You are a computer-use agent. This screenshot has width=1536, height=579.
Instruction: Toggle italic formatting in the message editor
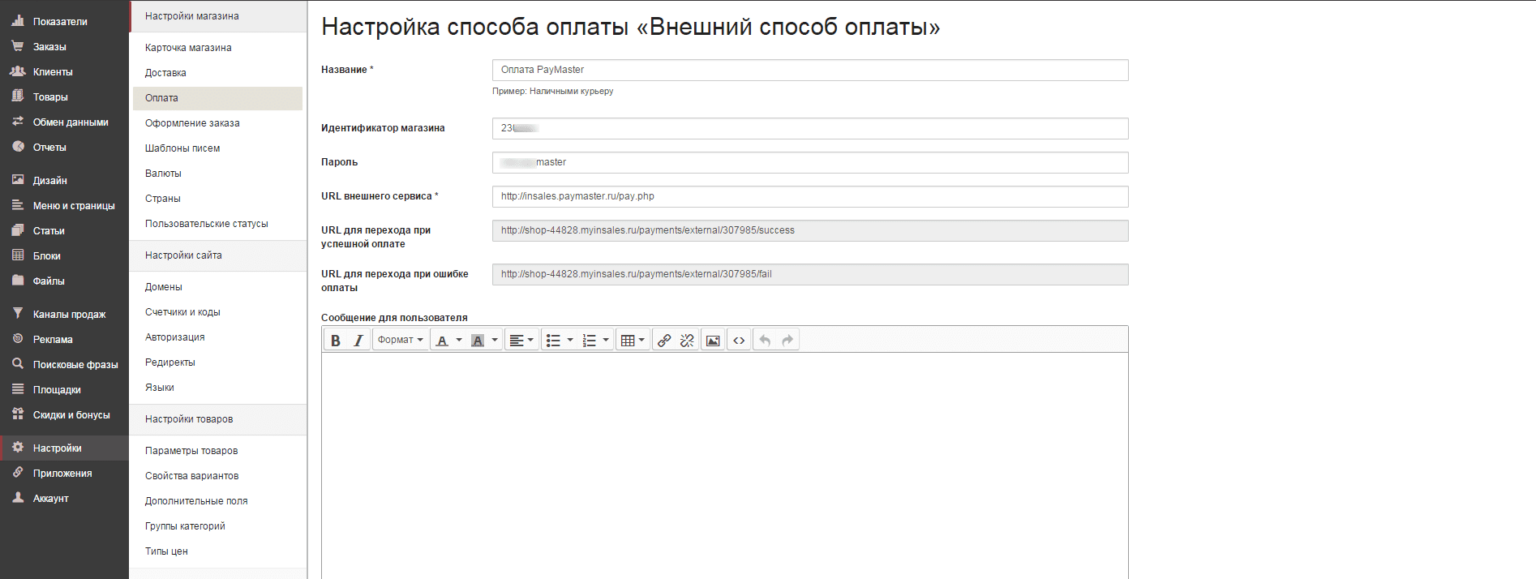[358, 340]
